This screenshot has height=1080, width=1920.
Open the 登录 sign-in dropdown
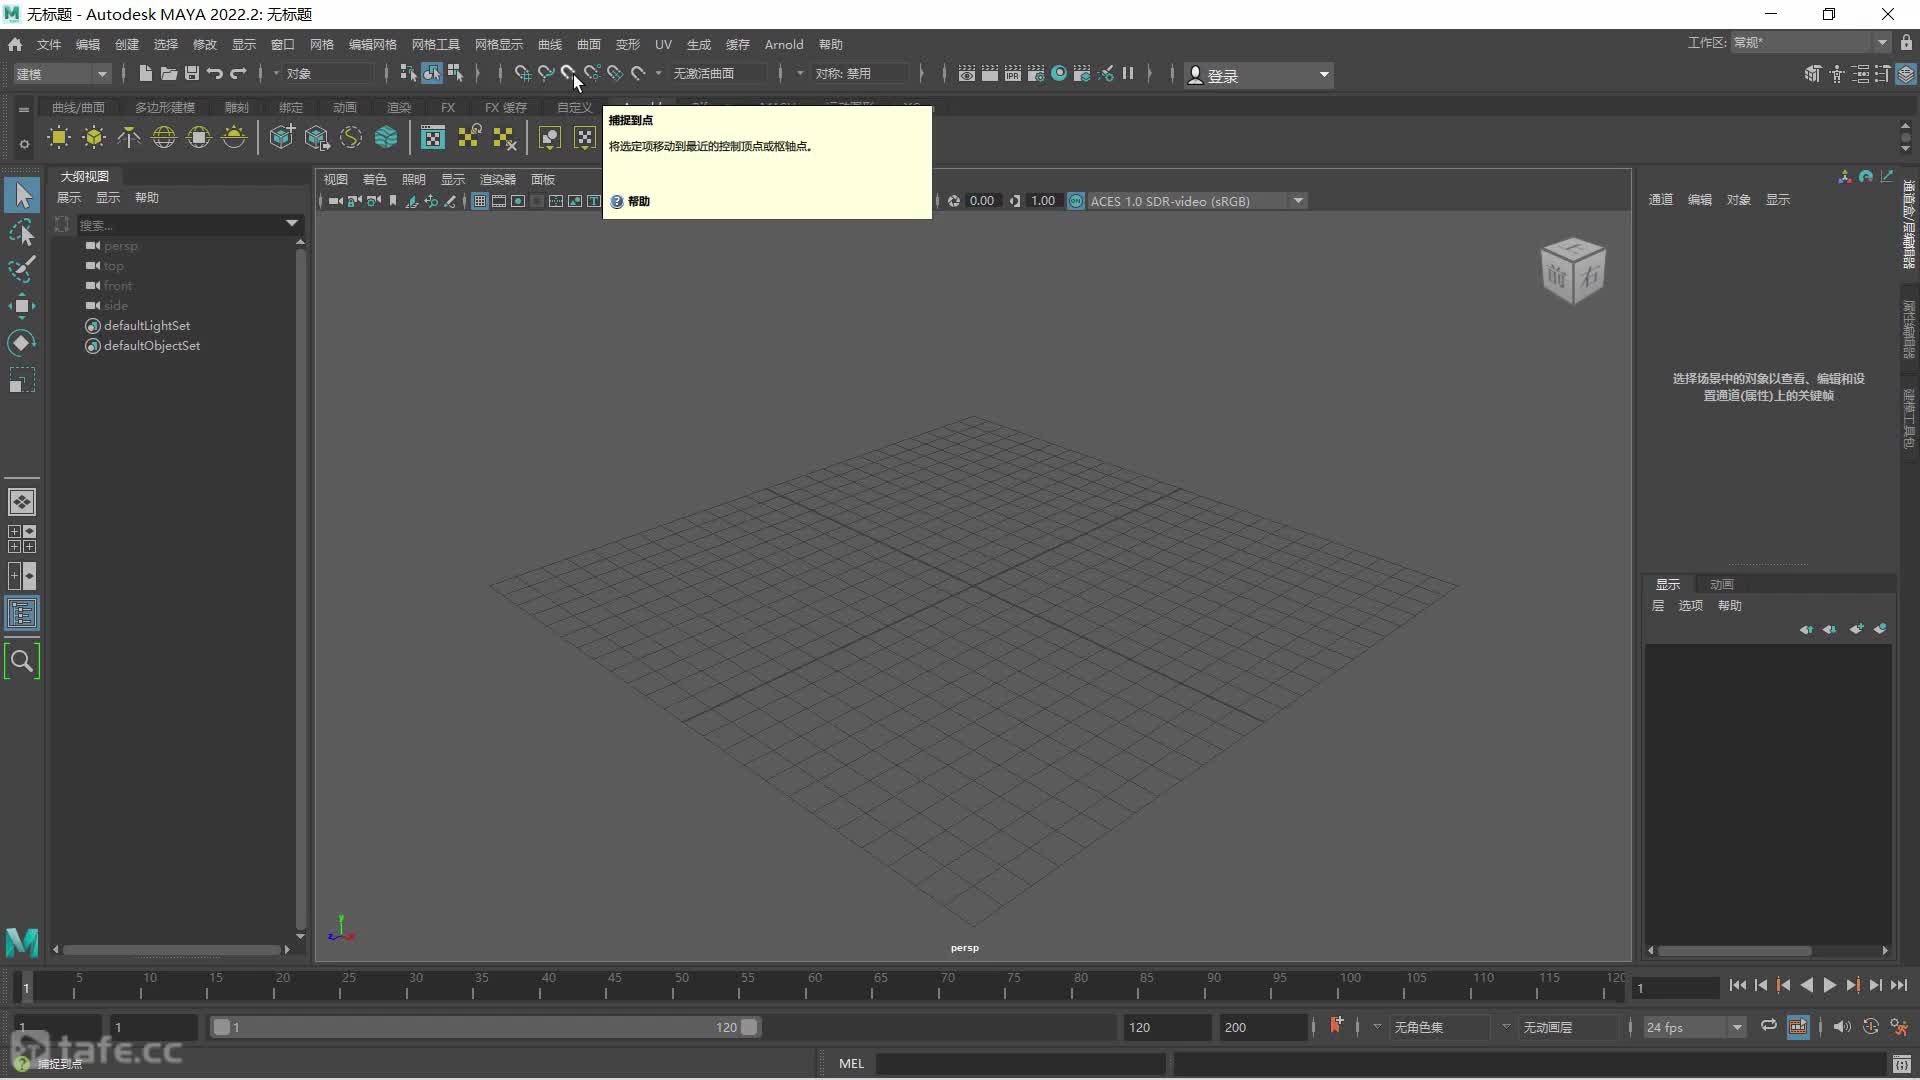1259,75
